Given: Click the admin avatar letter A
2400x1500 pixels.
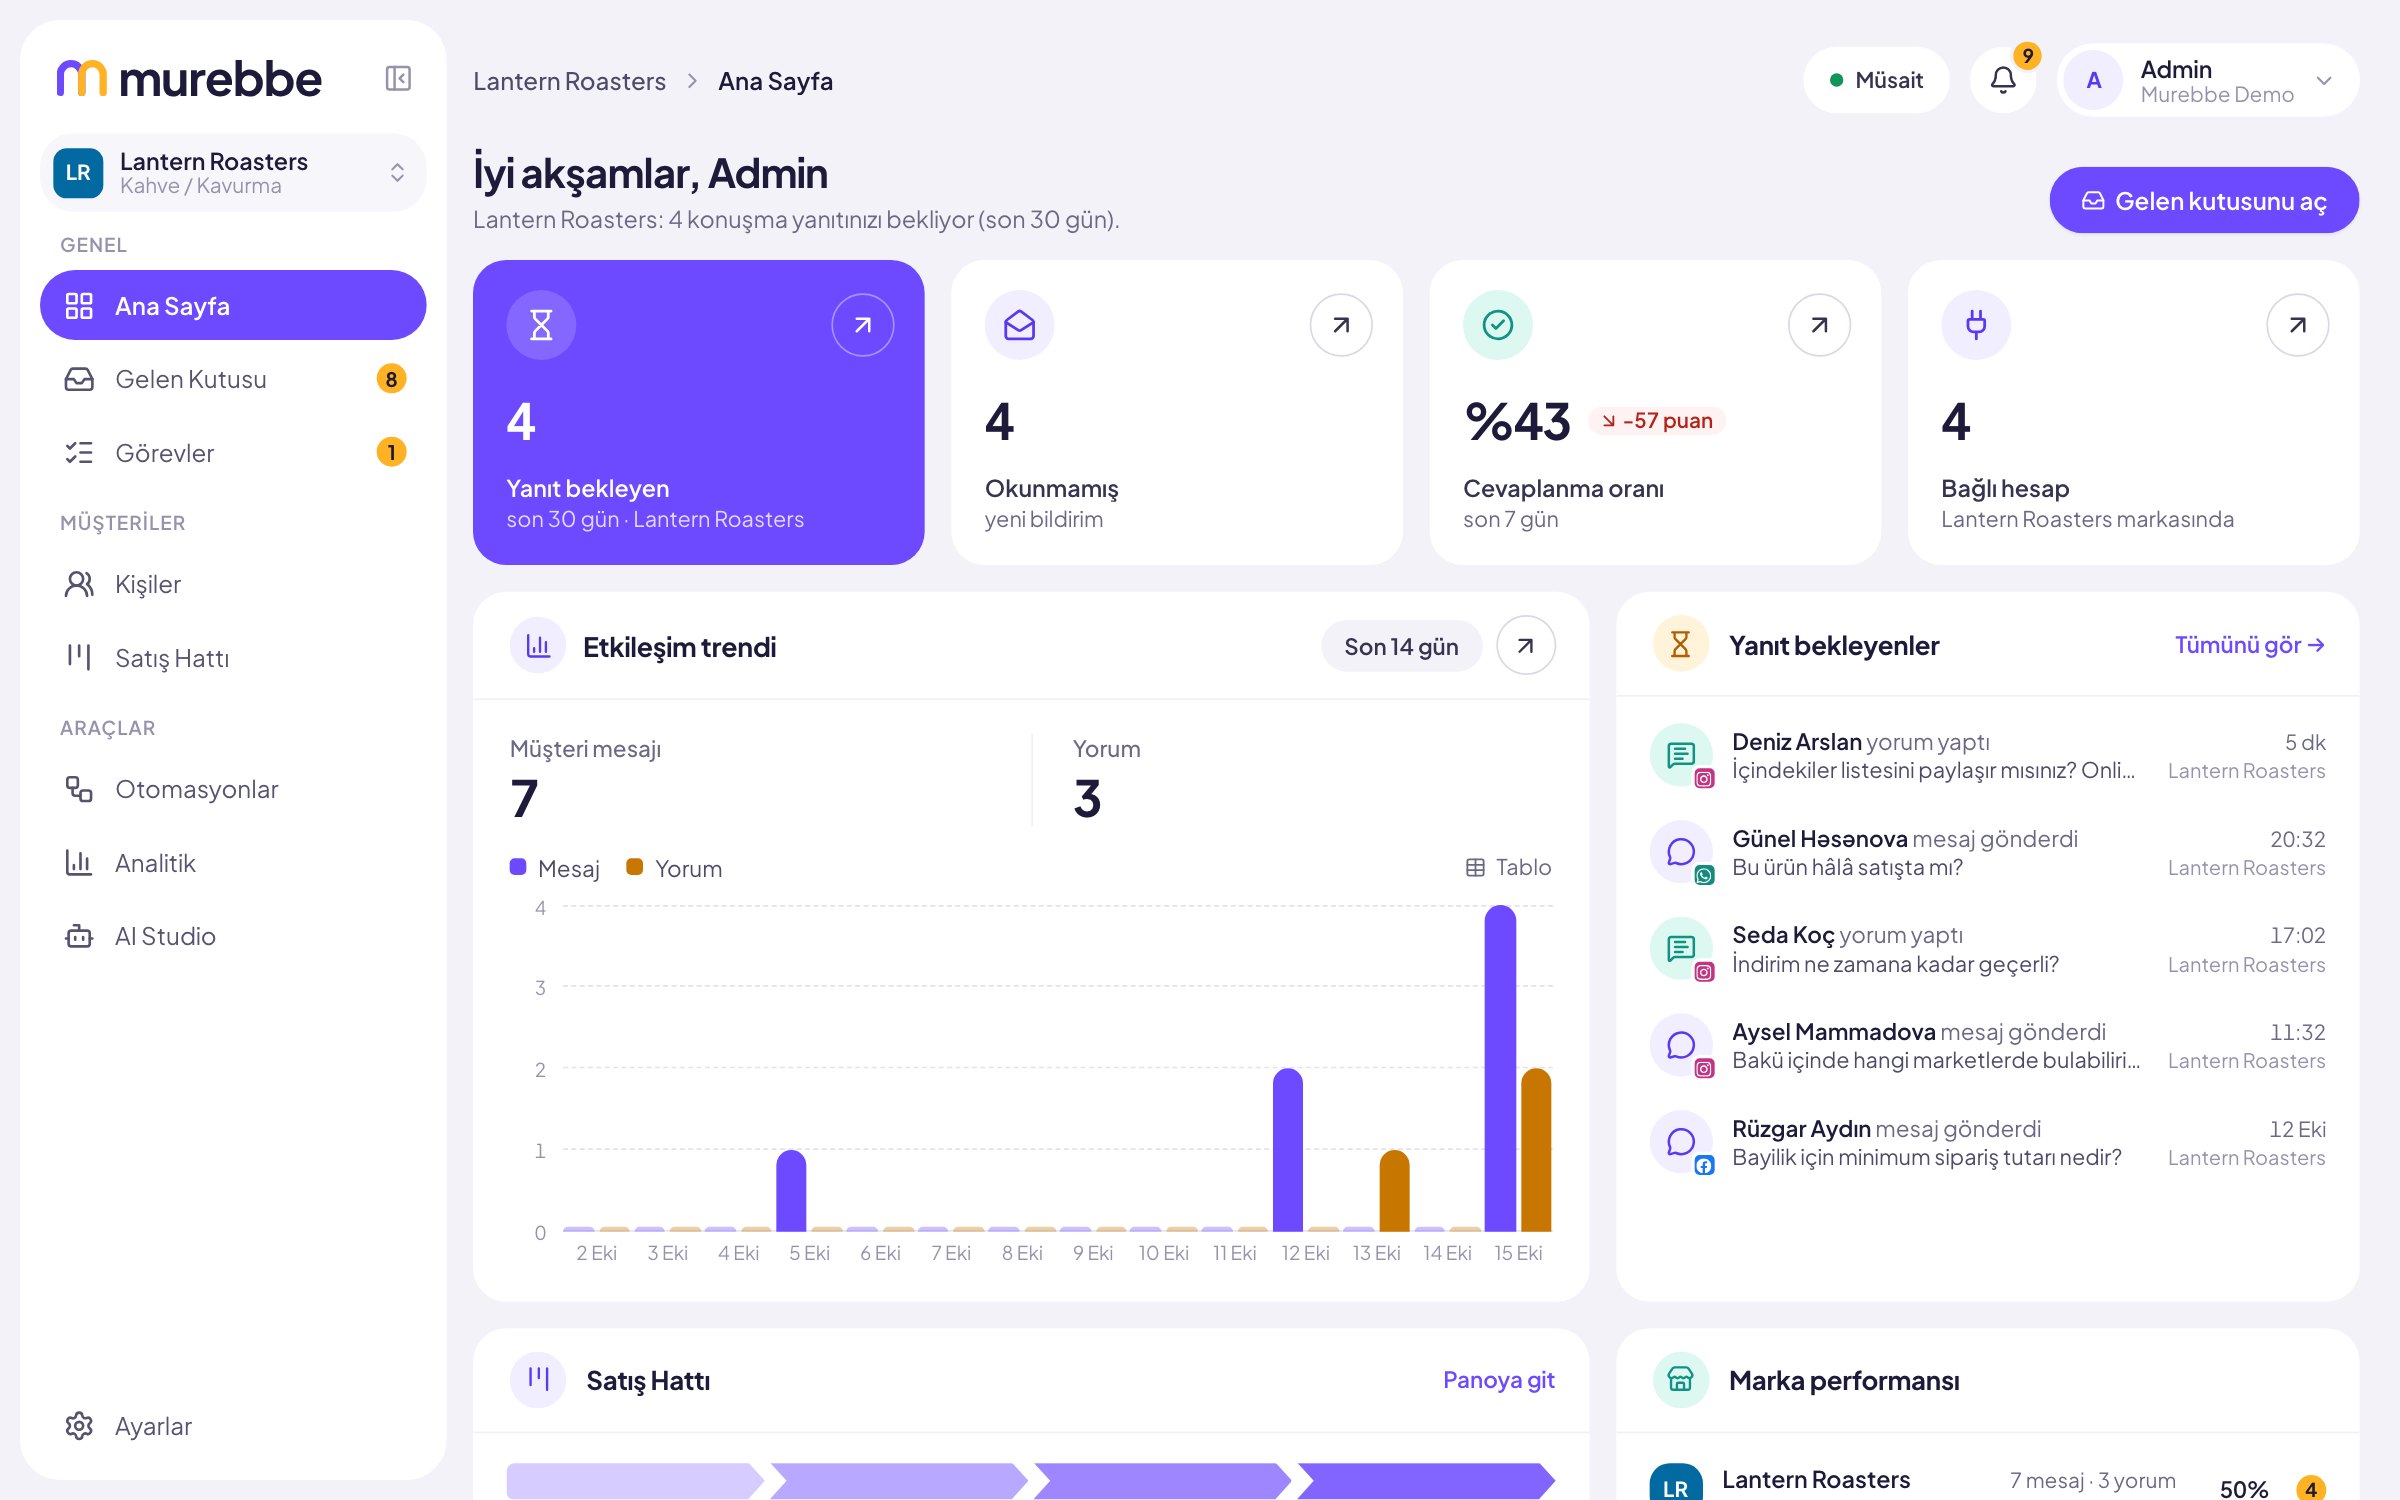Looking at the screenshot, I should point(2093,80).
